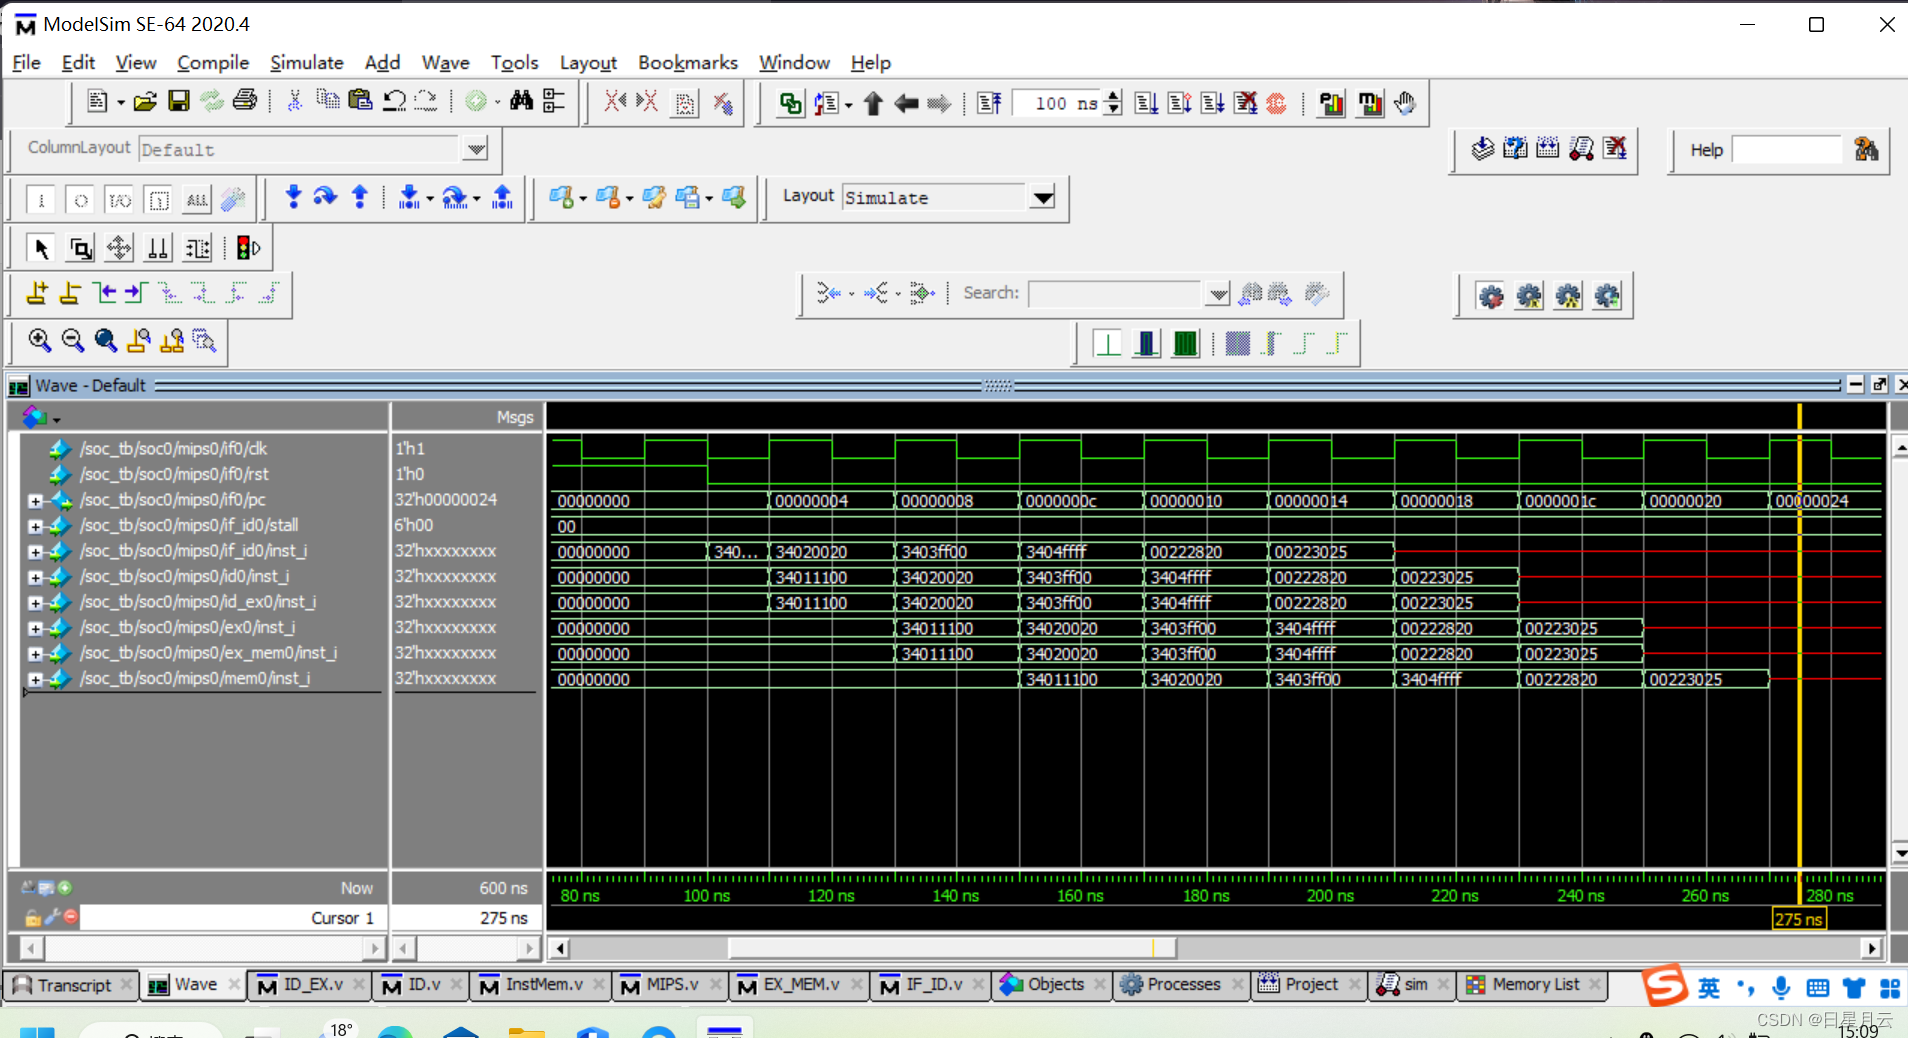The image size is (1908, 1038).
Task: Click the Zoom In magnifier icon
Action: [40, 341]
